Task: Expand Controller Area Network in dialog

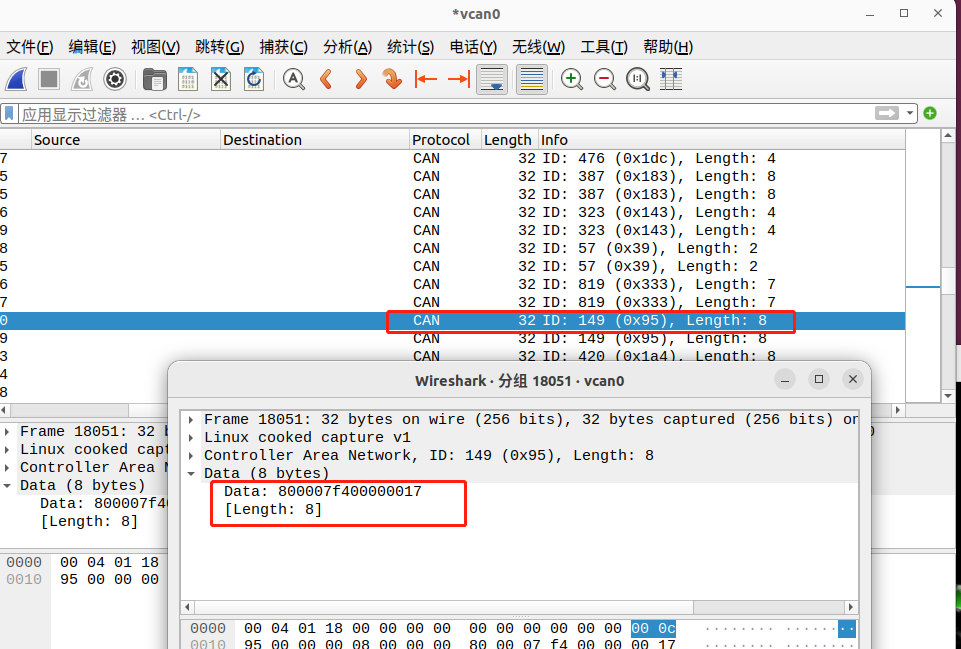Action: point(191,455)
